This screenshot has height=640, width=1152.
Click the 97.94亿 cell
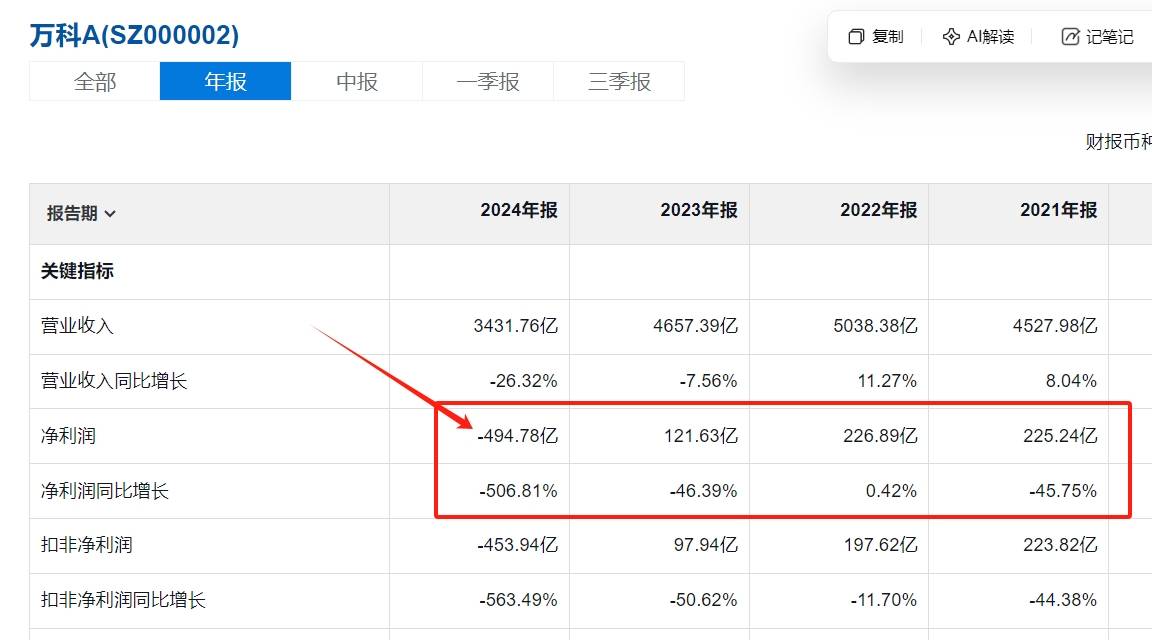[x=706, y=545]
